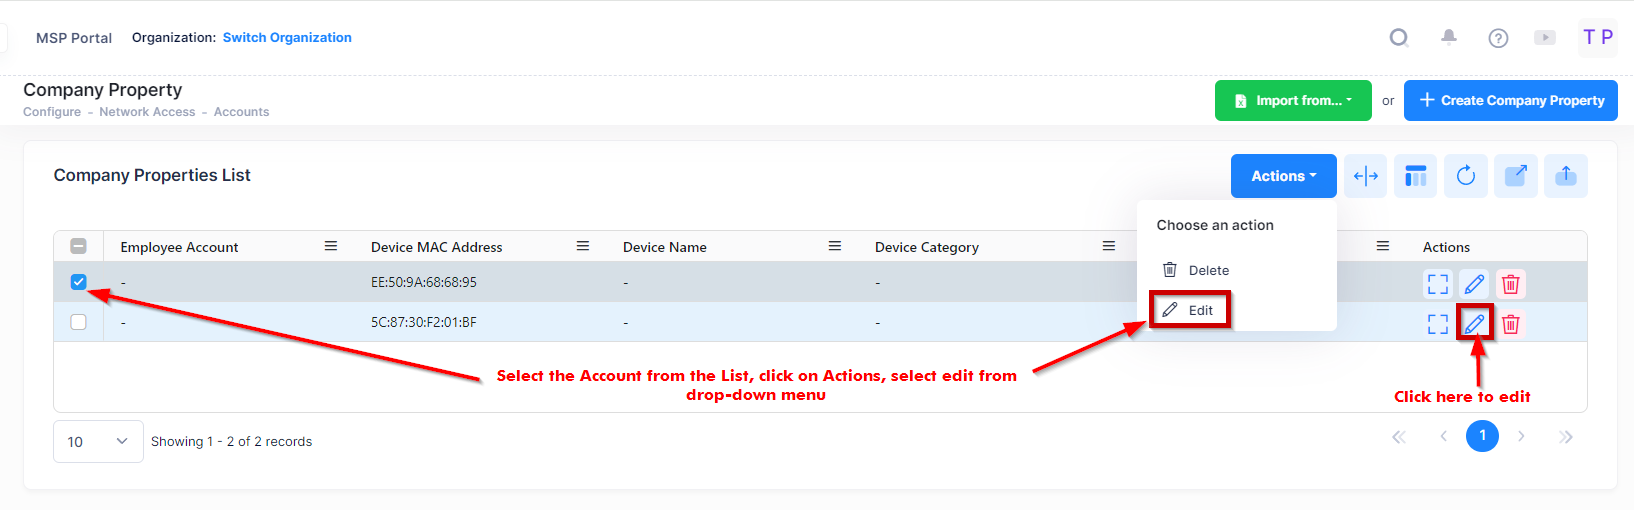Click the video tutorial icon
The height and width of the screenshot is (510, 1634).
coord(1545,38)
